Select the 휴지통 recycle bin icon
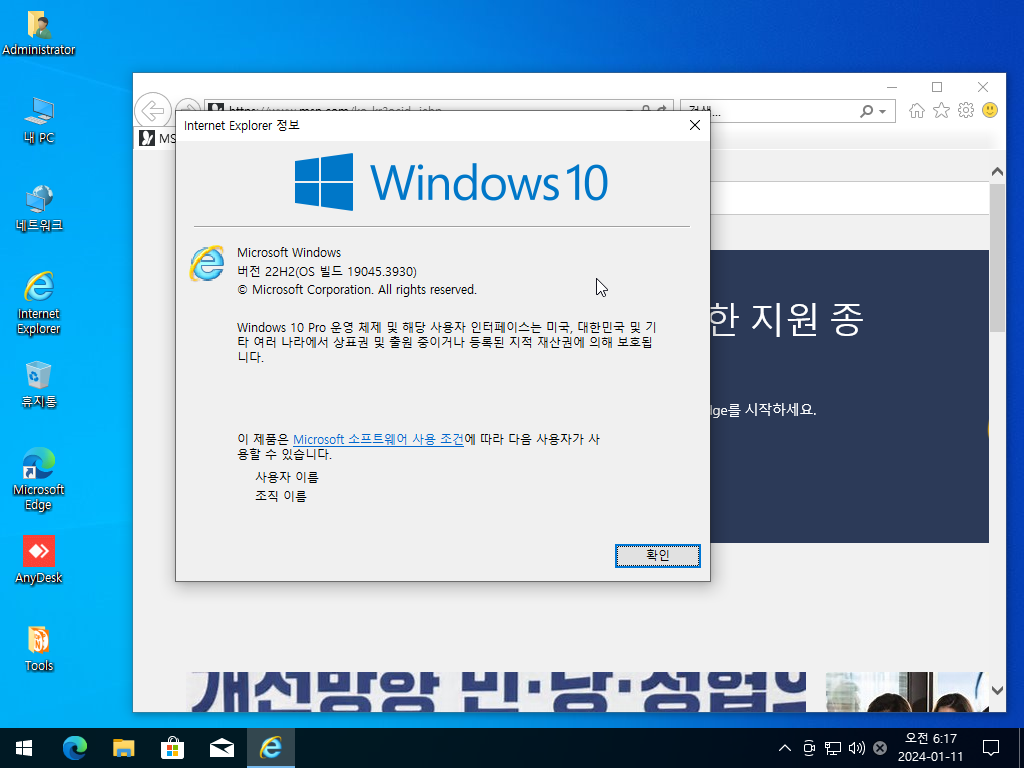The height and width of the screenshot is (768, 1024). point(39,385)
